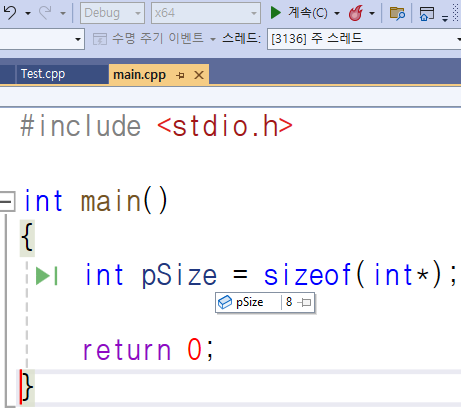Open the Redo history dropdown arrow
The height and width of the screenshot is (409, 461).
63,13
